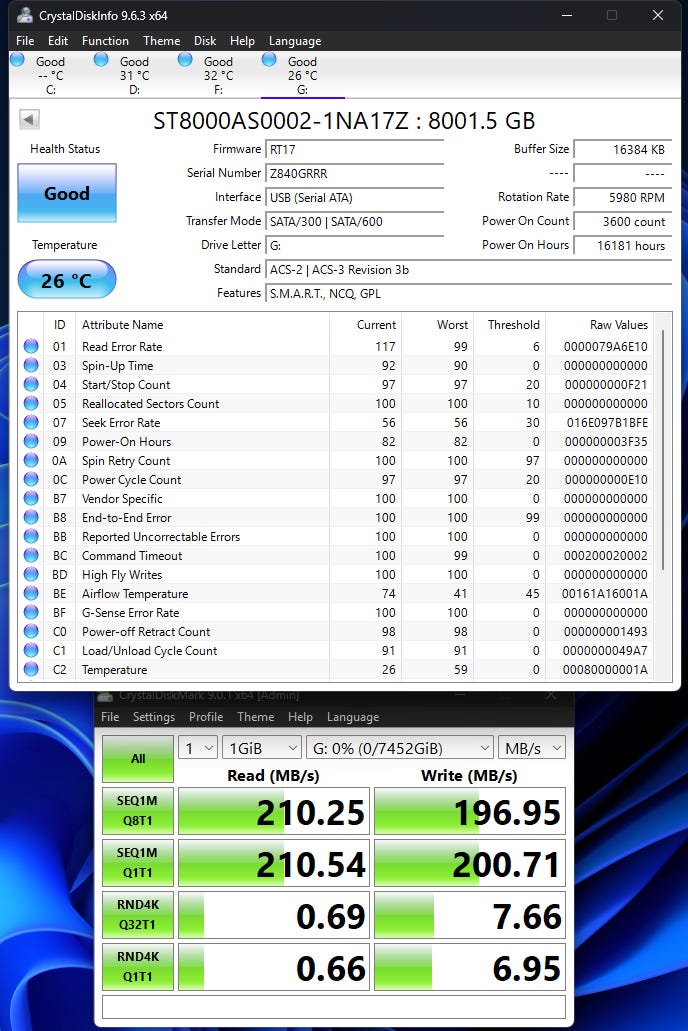Click the Transfer Mode SATA/300 field
Screen dimensions: 688x1031
tap(355, 222)
